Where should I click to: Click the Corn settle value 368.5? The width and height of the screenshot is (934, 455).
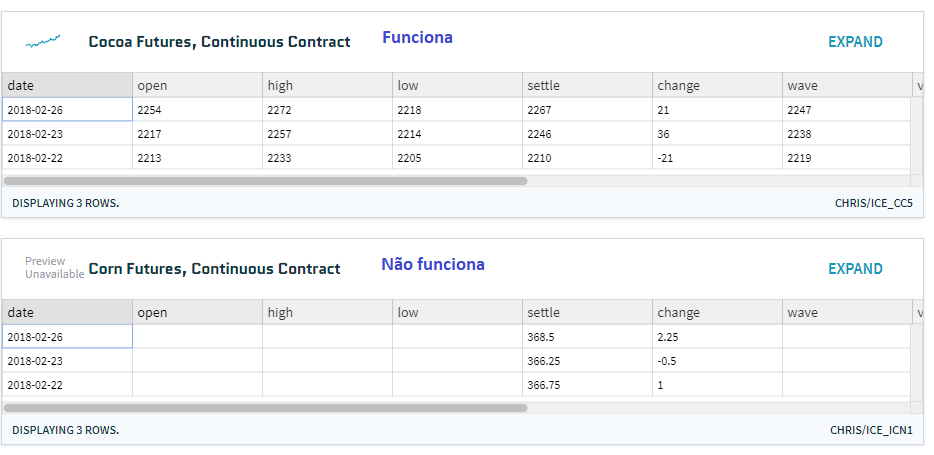pyautogui.click(x=587, y=337)
